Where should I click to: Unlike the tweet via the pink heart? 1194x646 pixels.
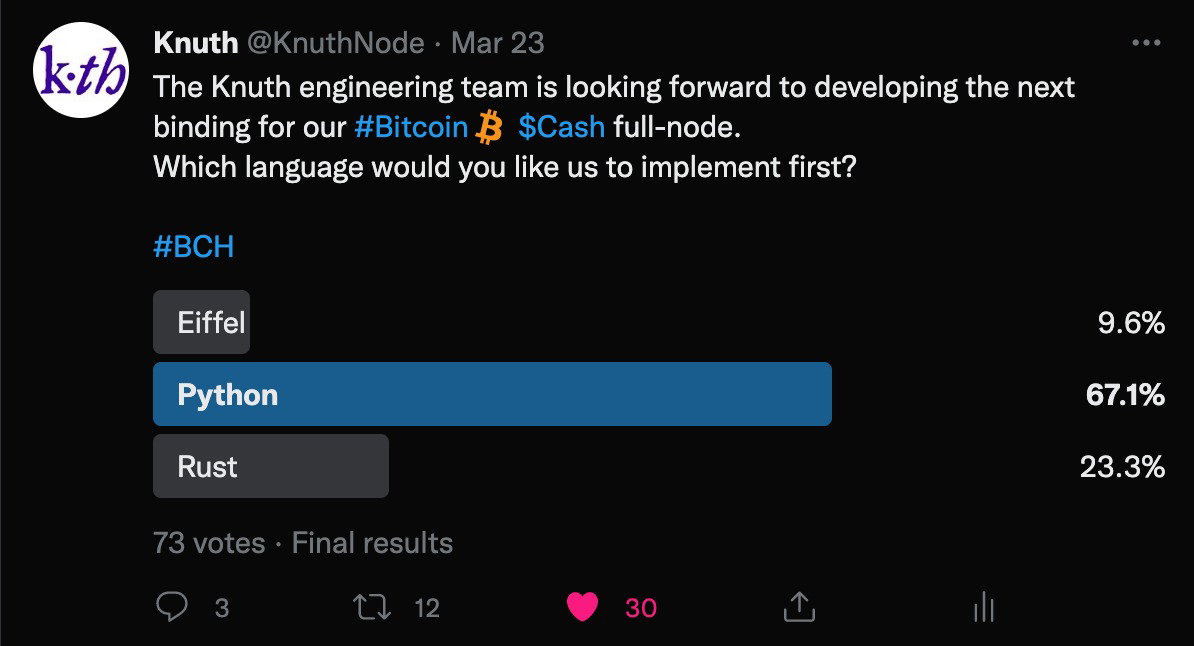(x=583, y=607)
